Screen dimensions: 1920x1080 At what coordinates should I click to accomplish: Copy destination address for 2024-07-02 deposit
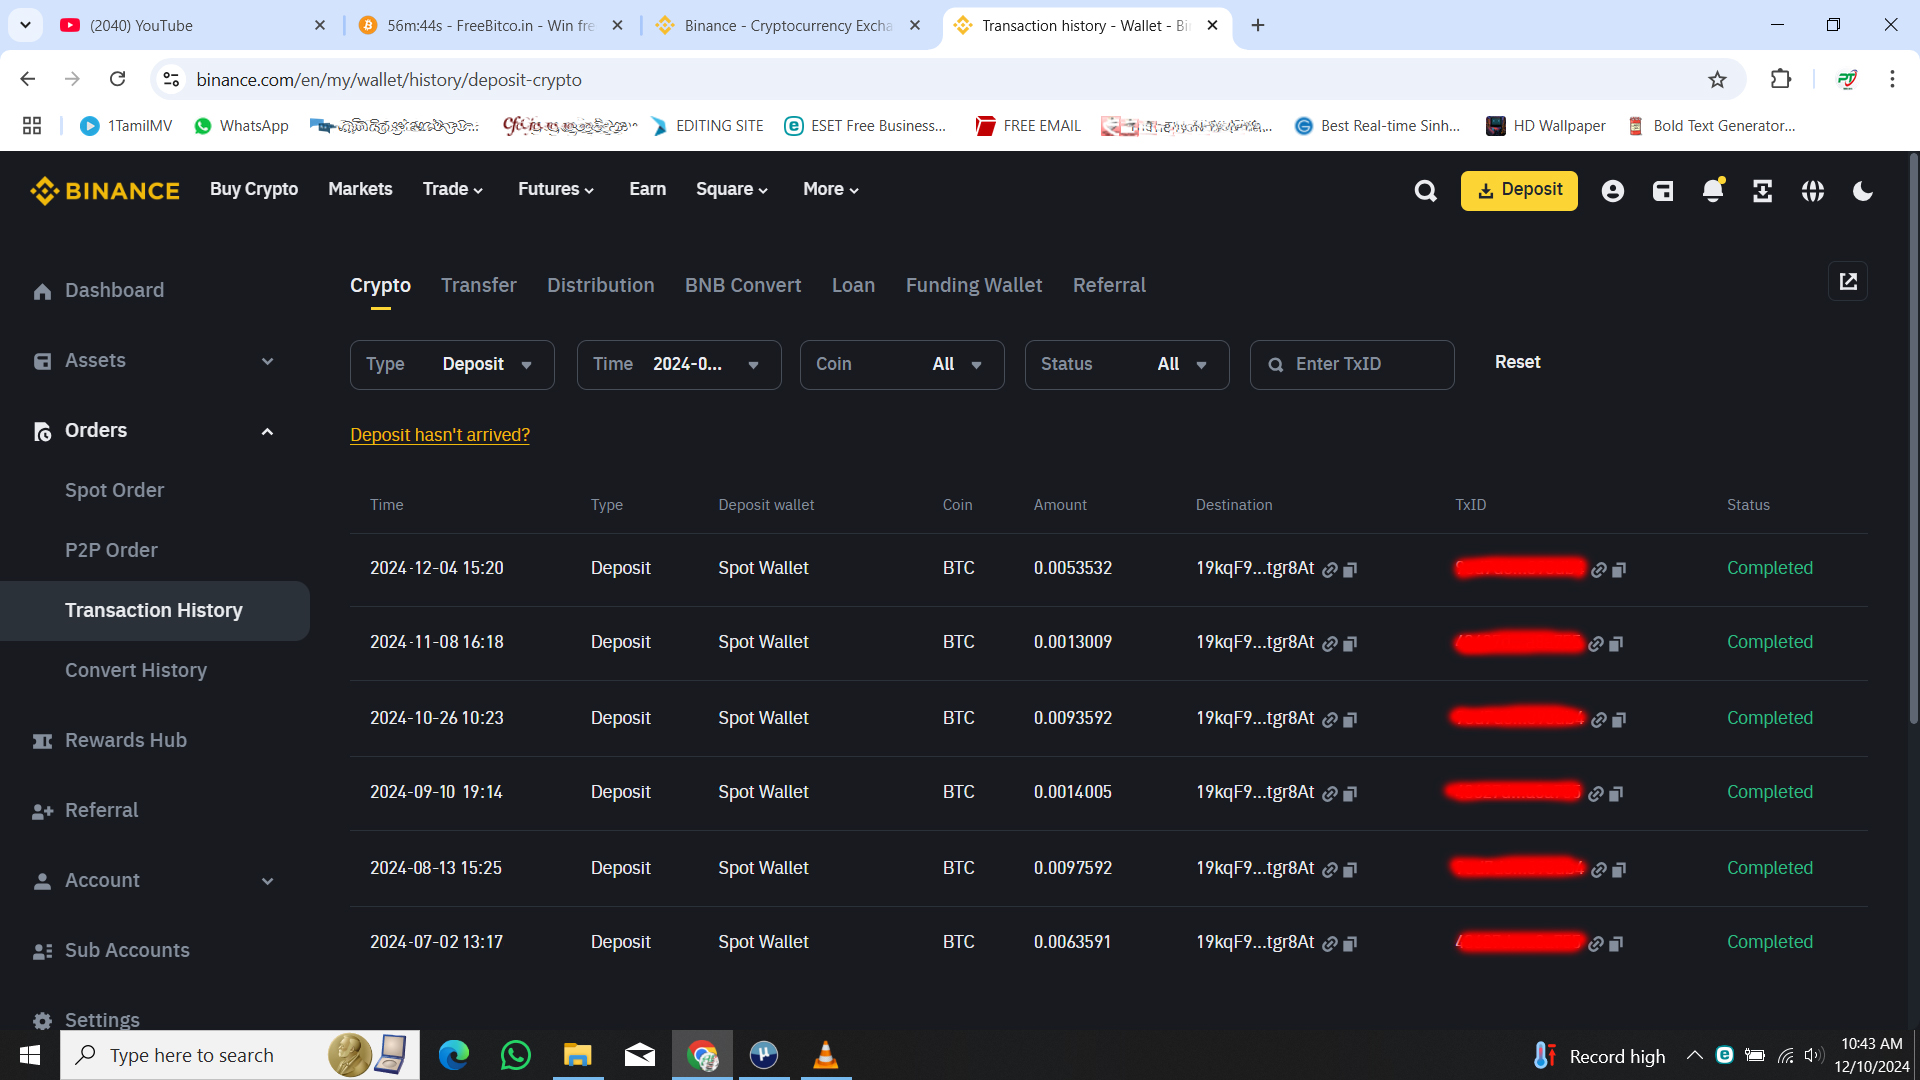[1350, 944]
